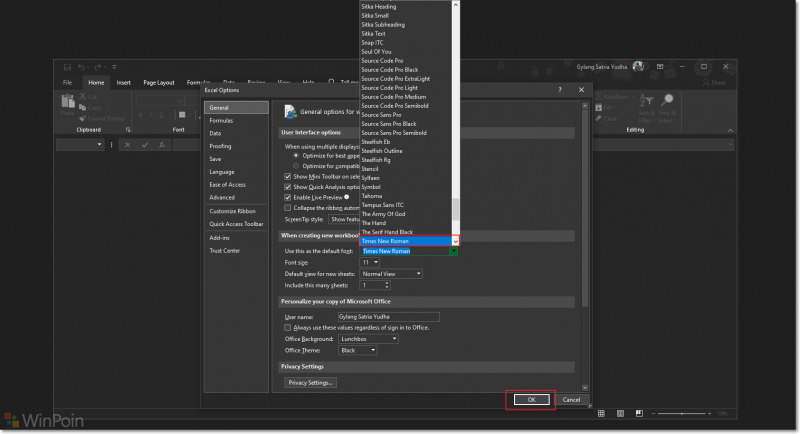Click the formula bar Enter checkmark icon
Screen dimensions: 800x434
[145, 145]
